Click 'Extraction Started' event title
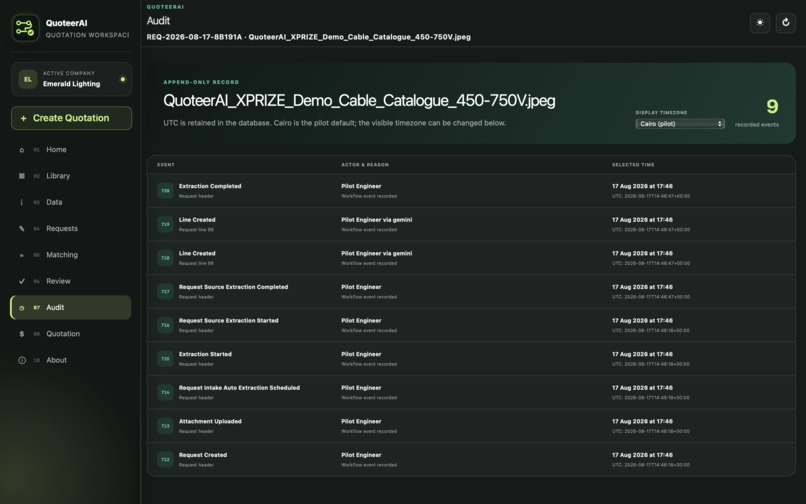Viewport: 806px width, 504px height. (205, 354)
